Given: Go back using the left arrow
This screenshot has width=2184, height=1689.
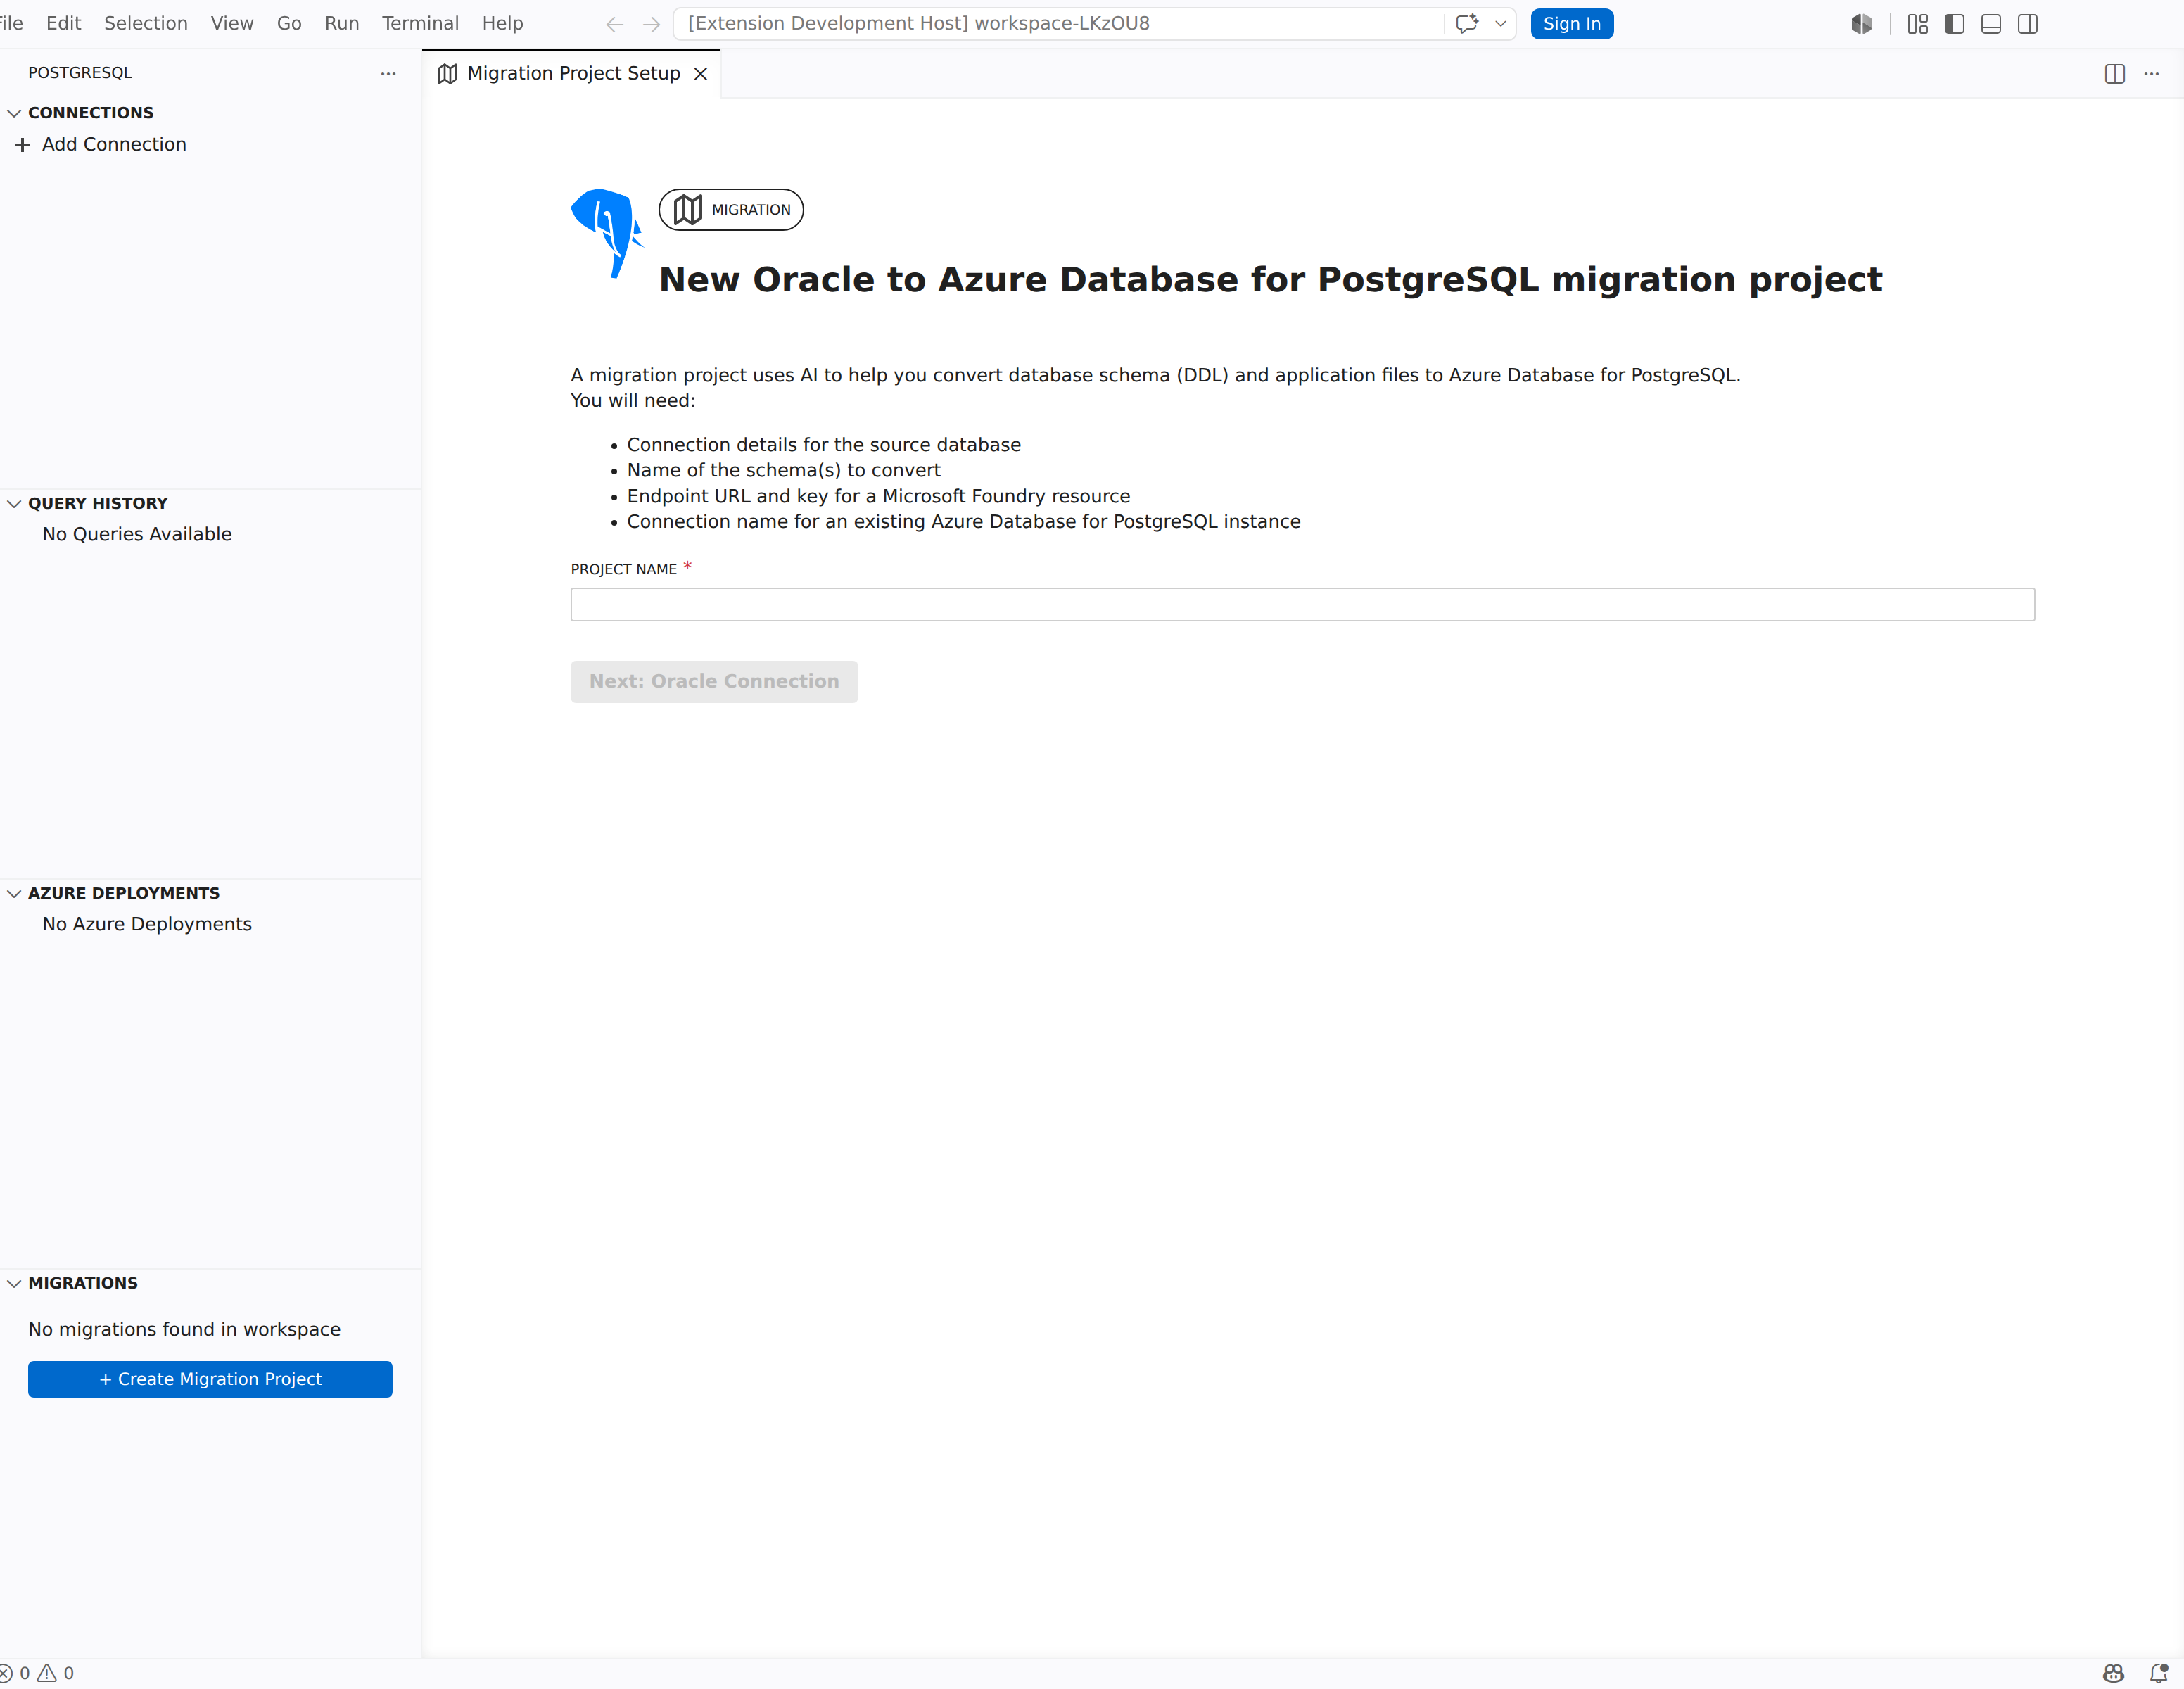Looking at the screenshot, I should 615,24.
